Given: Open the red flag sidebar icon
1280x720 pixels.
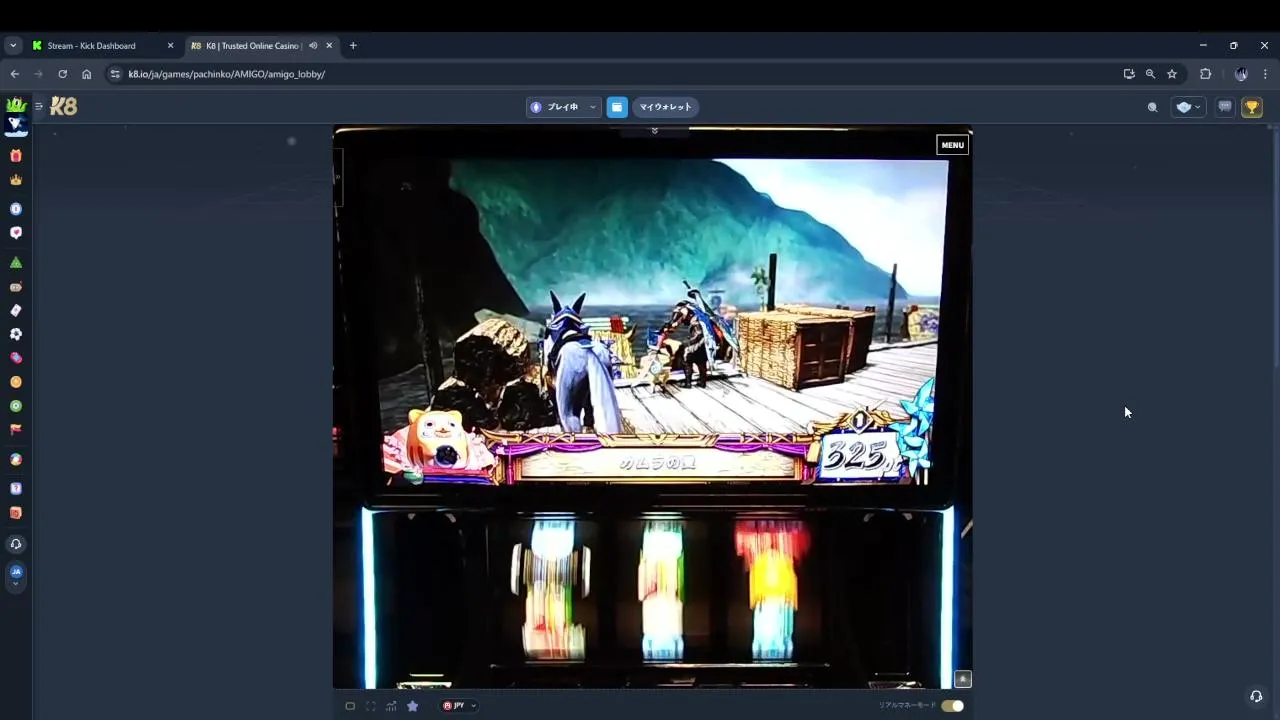Looking at the screenshot, I should tap(16, 430).
